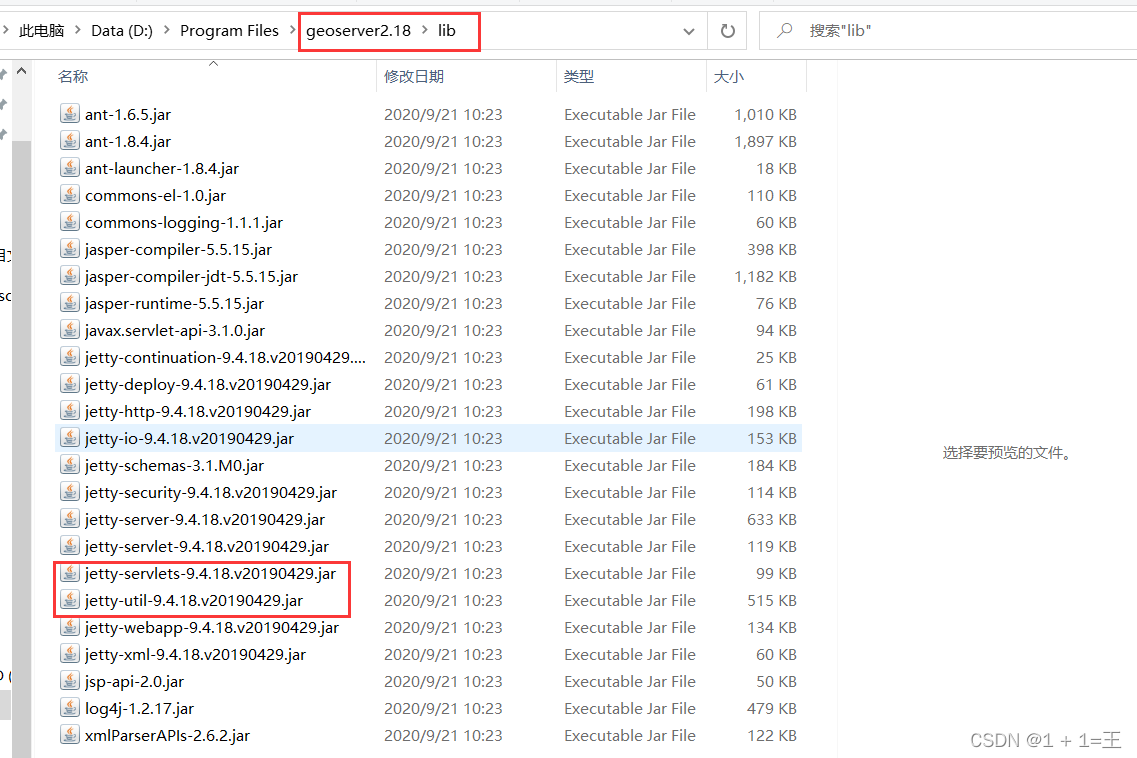Click the jar icon of jetty-servlet-9.4.18 file
This screenshot has width=1137, height=758.
[70, 546]
